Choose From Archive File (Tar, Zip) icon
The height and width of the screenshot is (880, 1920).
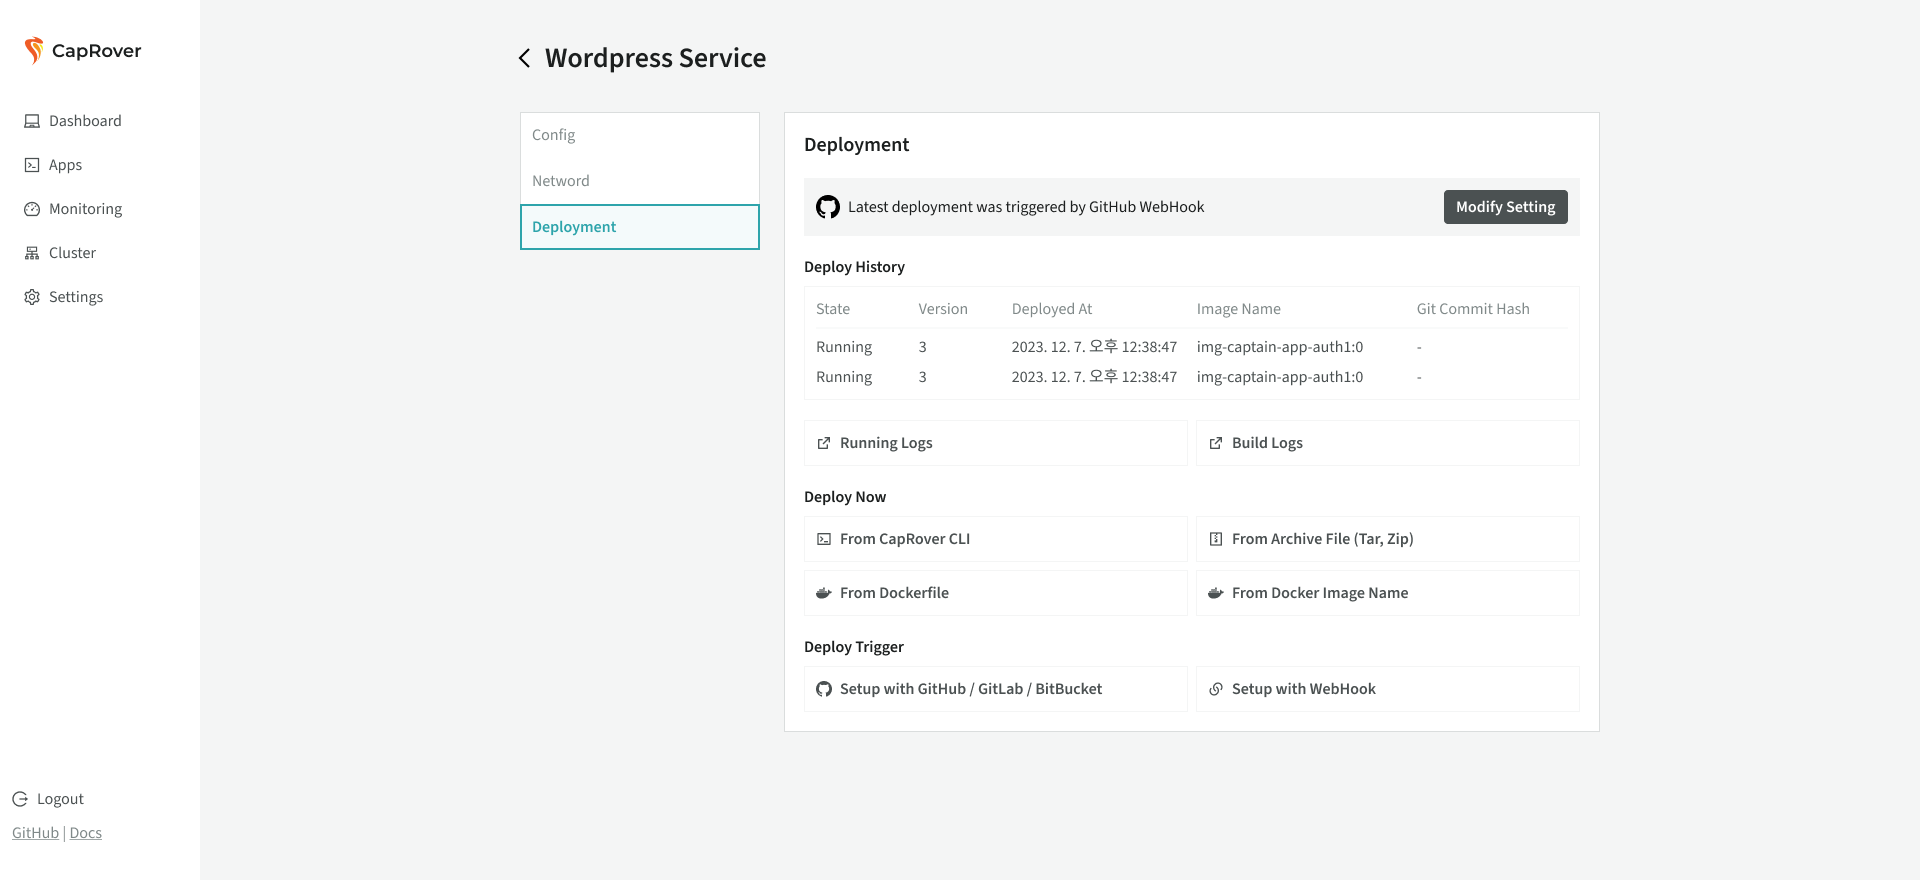pos(1216,539)
